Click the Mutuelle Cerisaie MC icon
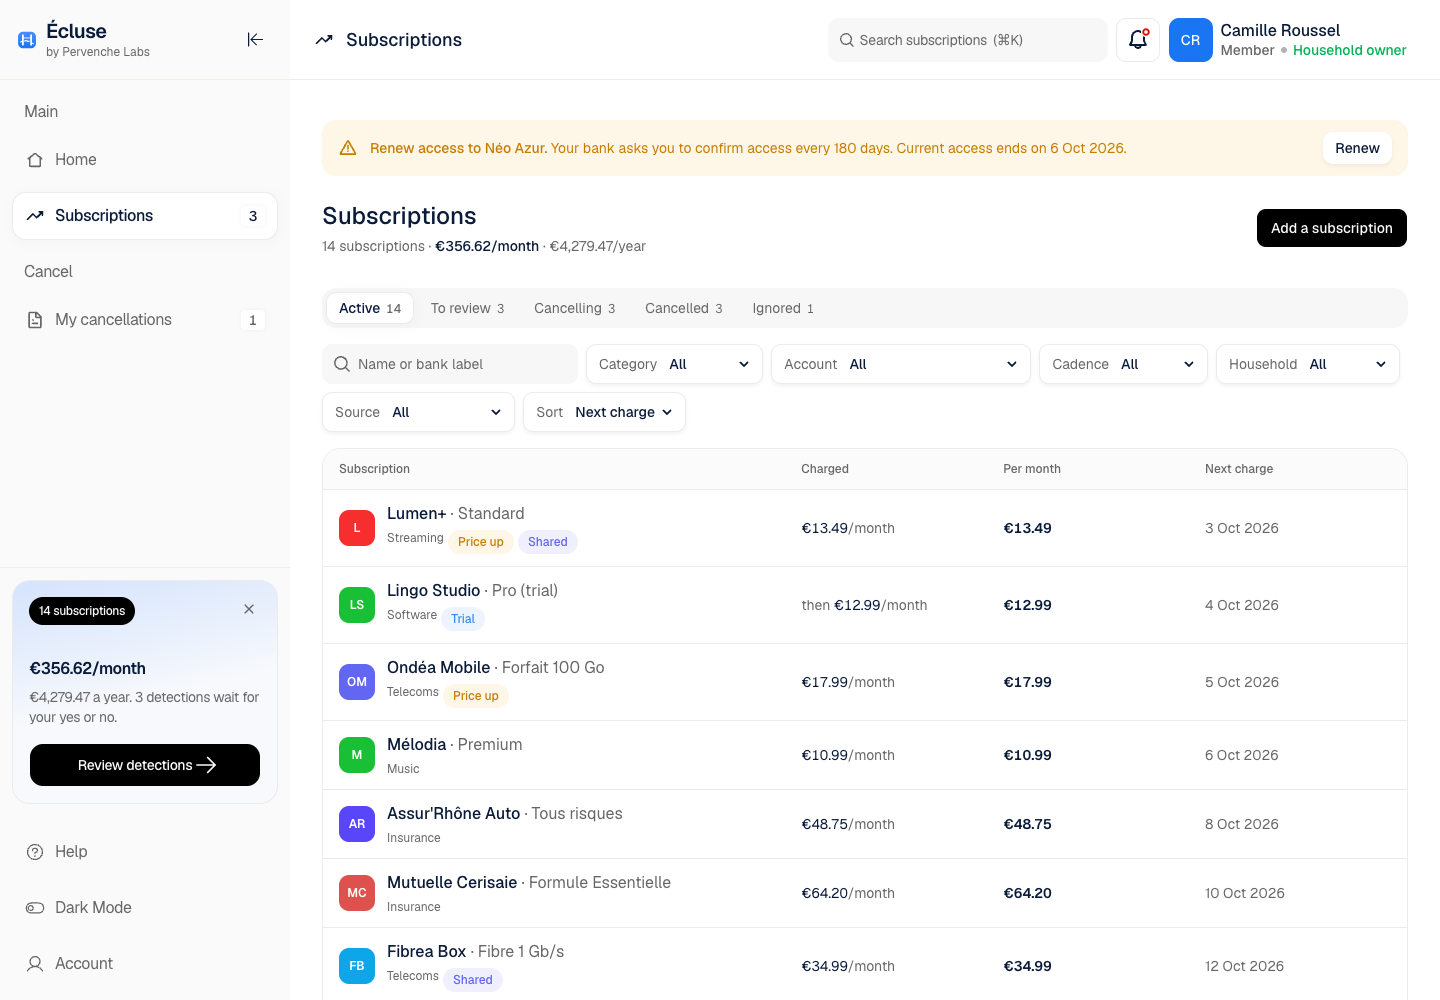 point(357,893)
